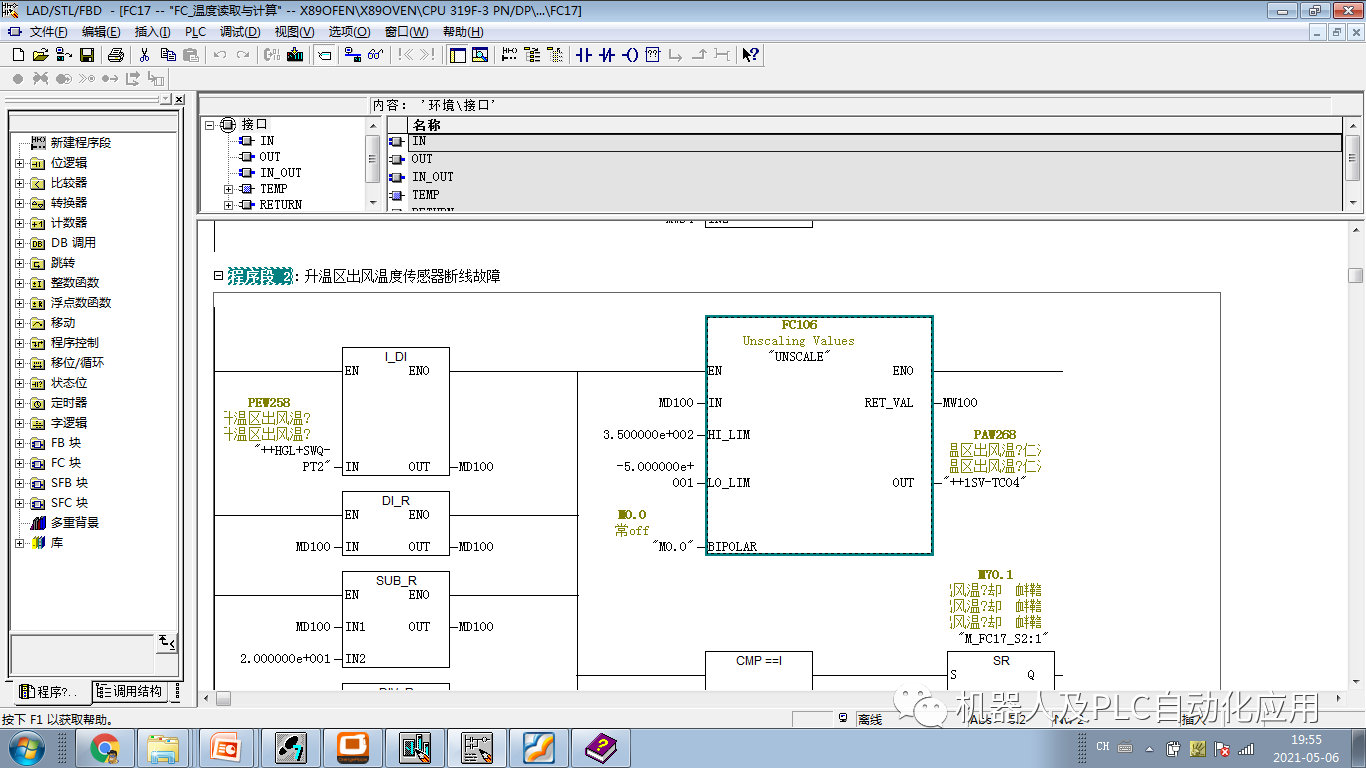Click the MD100 IN operand of FC106

click(676, 403)
